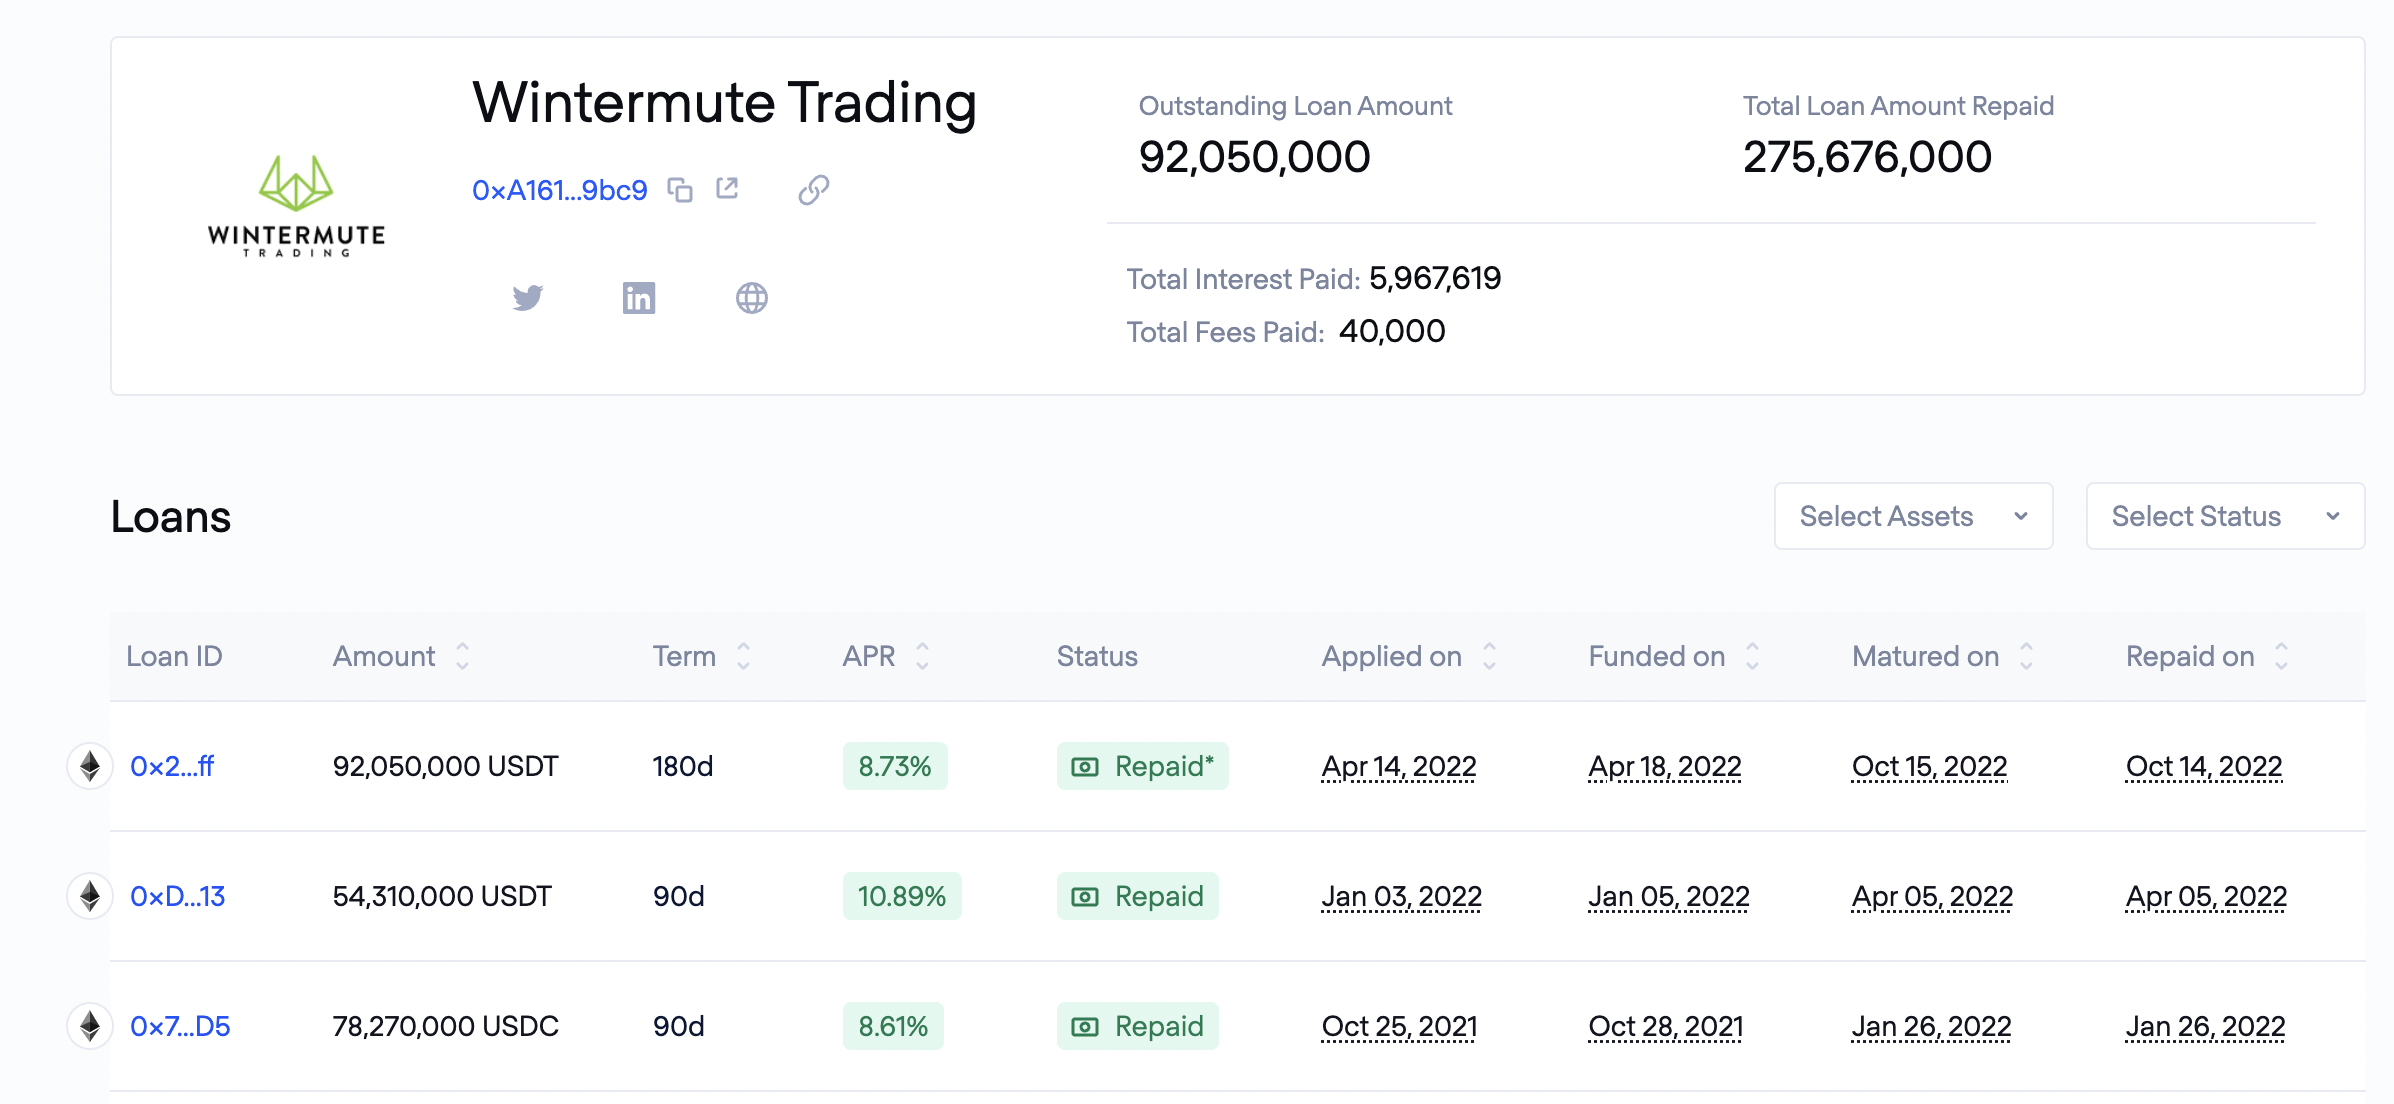Open loan 0xD...13 details link
The image size is (2394, 1104).
point(177,897)
